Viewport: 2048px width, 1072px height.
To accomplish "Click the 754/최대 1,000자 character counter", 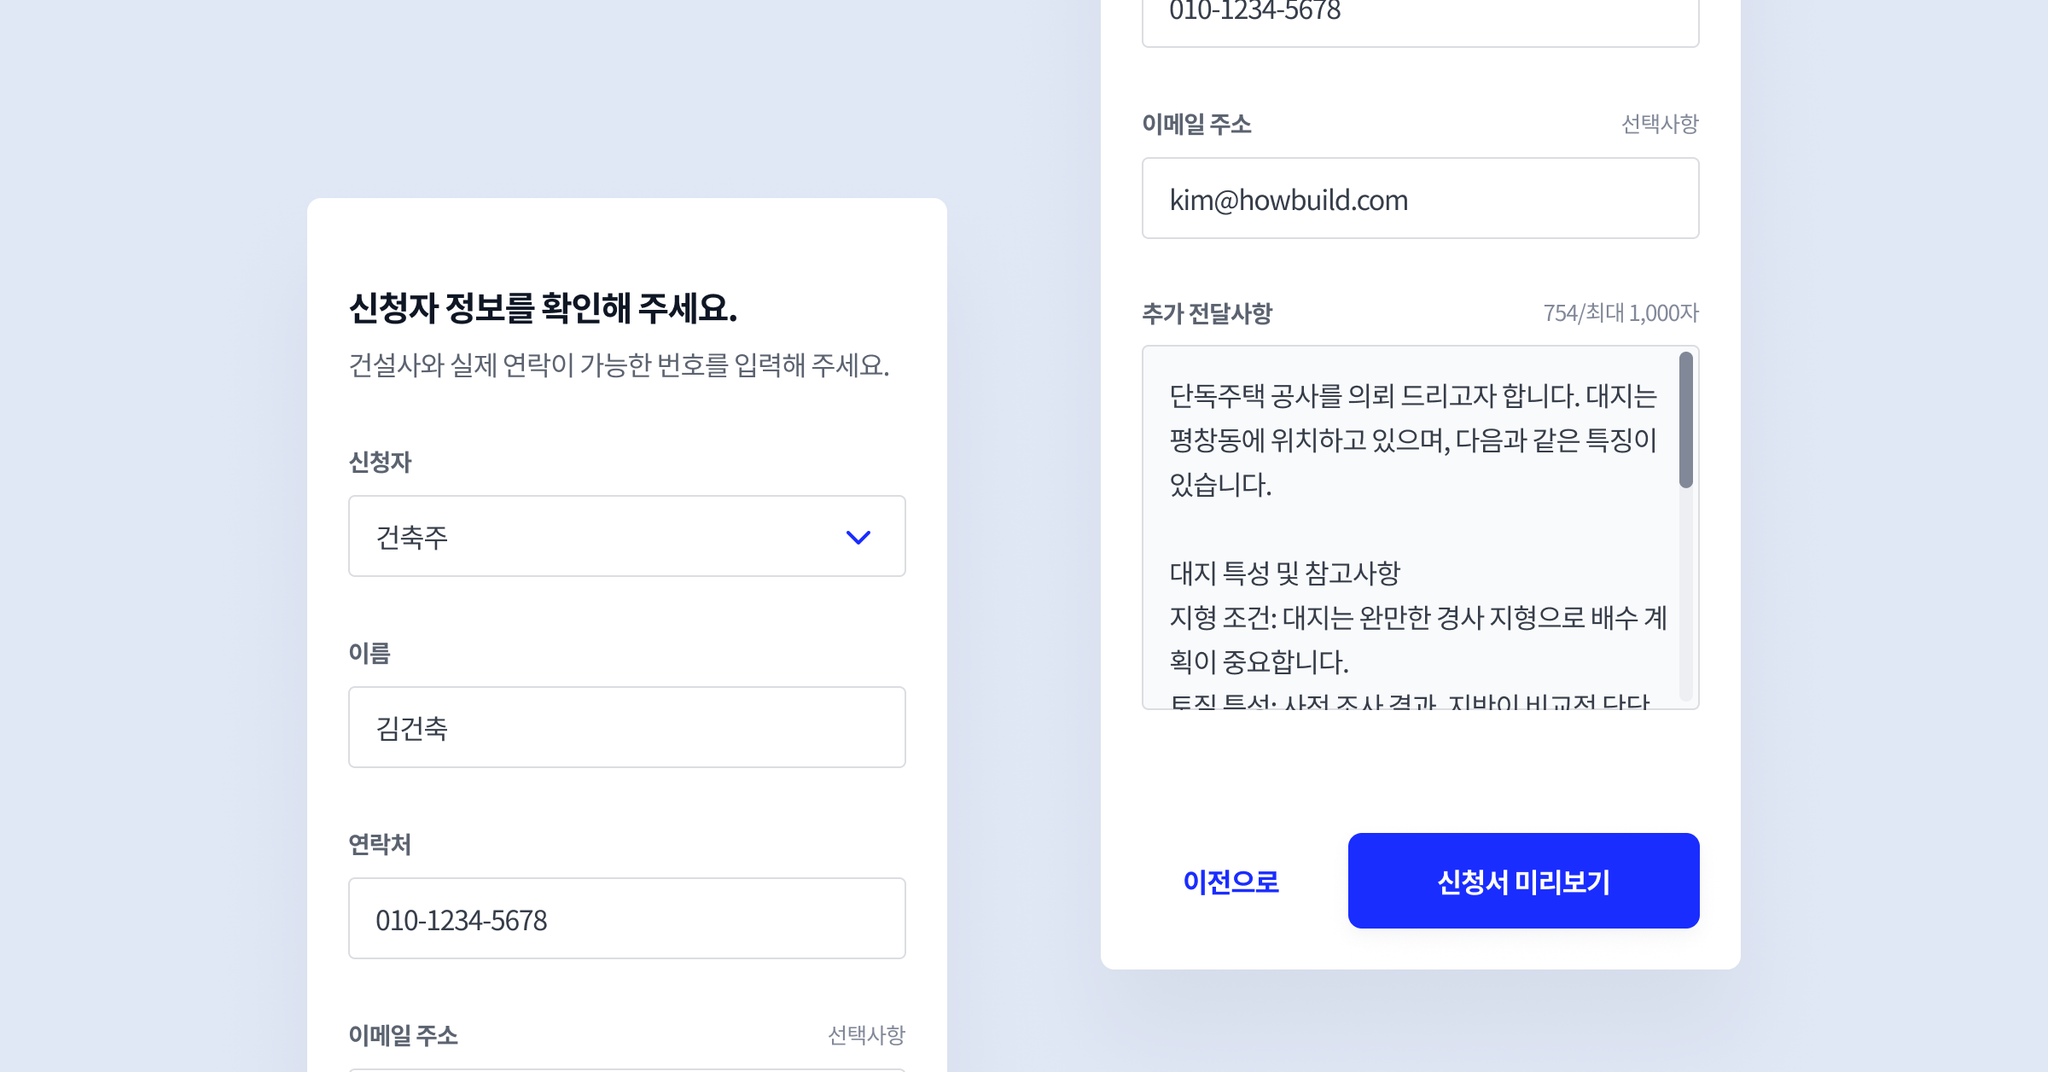I will click(1621, 313).
